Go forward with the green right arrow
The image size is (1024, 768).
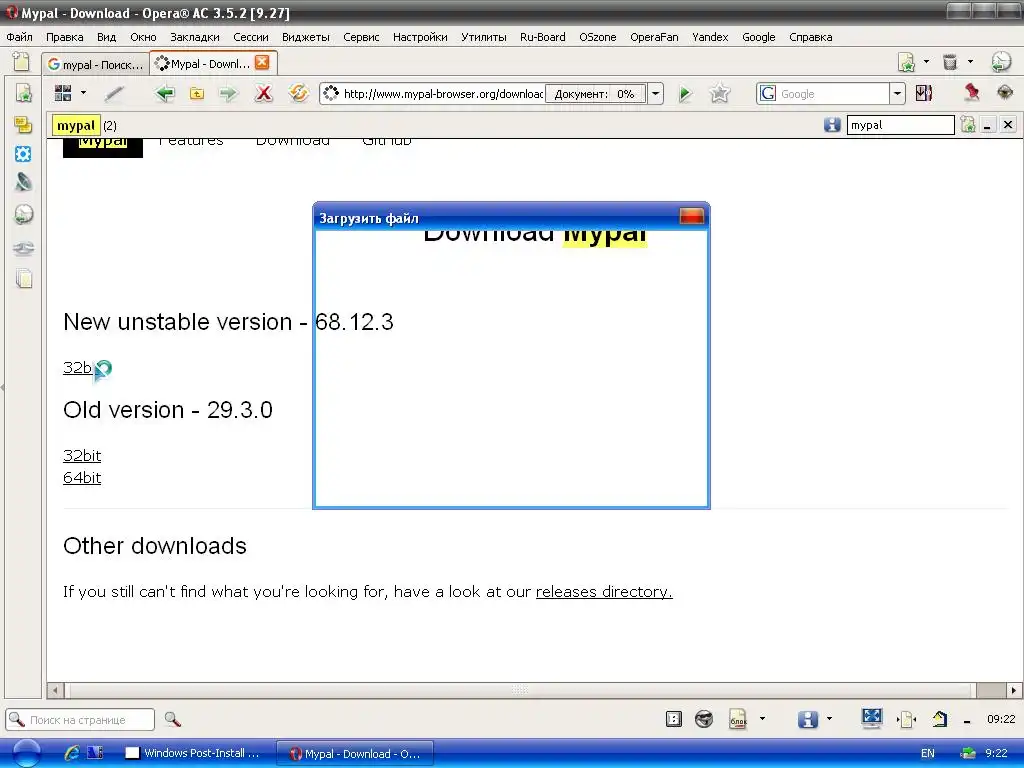pos(228,93)
